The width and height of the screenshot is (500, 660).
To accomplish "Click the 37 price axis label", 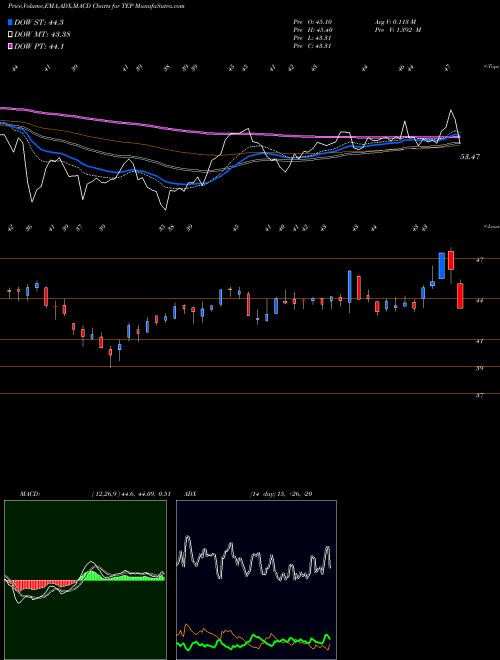I will [x=479, y=396].
